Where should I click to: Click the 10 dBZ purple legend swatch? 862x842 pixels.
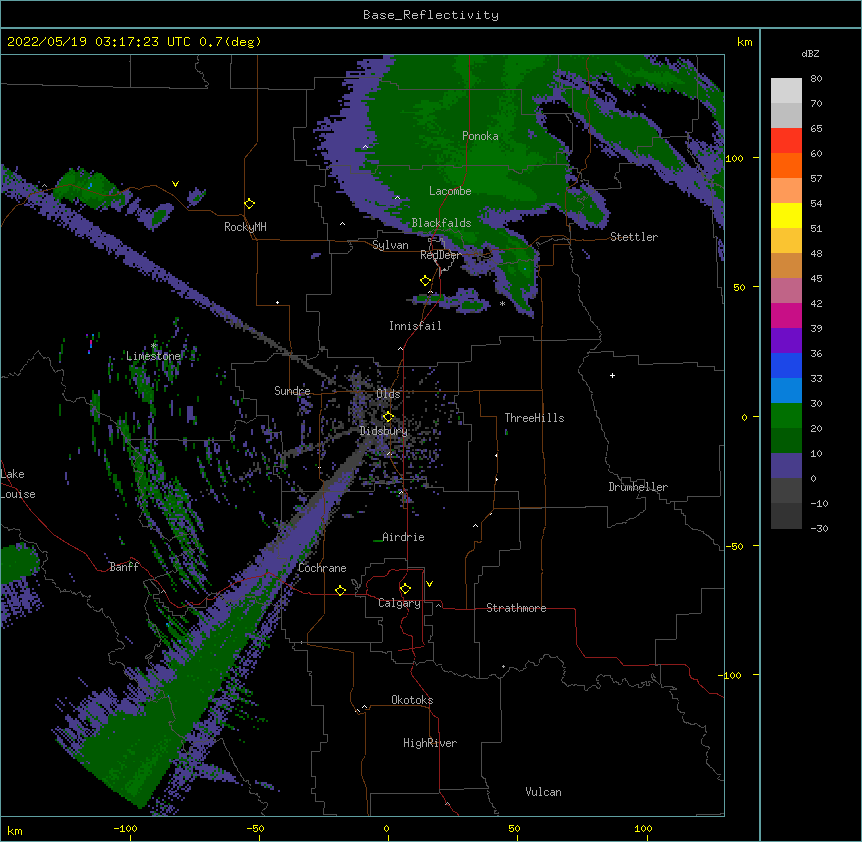(x=786, y=466)
